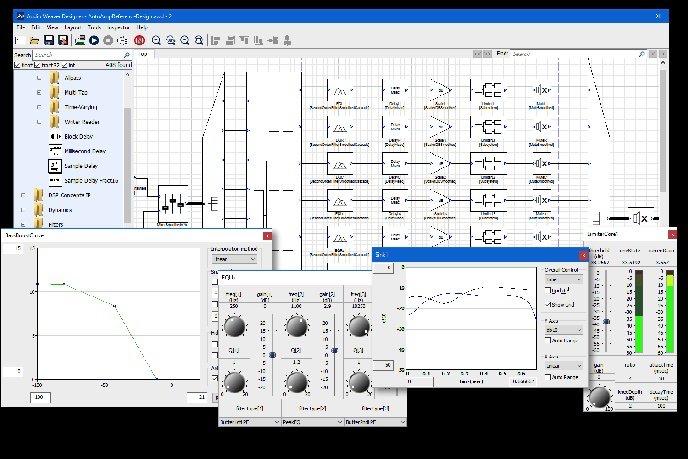Viewport: 688px width, 459px height.
Task: Open the View menu
Action: pos(52,27)
